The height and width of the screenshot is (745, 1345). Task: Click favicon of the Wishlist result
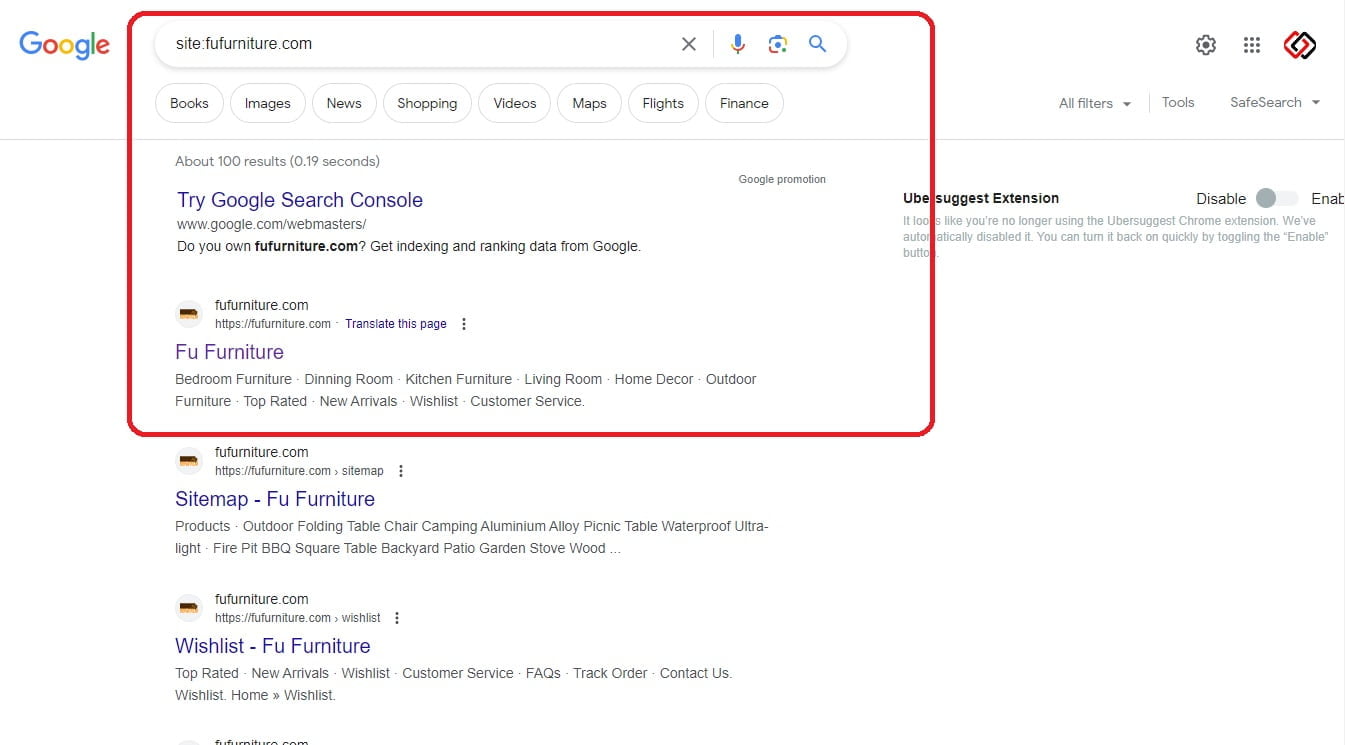coord(189,608)
